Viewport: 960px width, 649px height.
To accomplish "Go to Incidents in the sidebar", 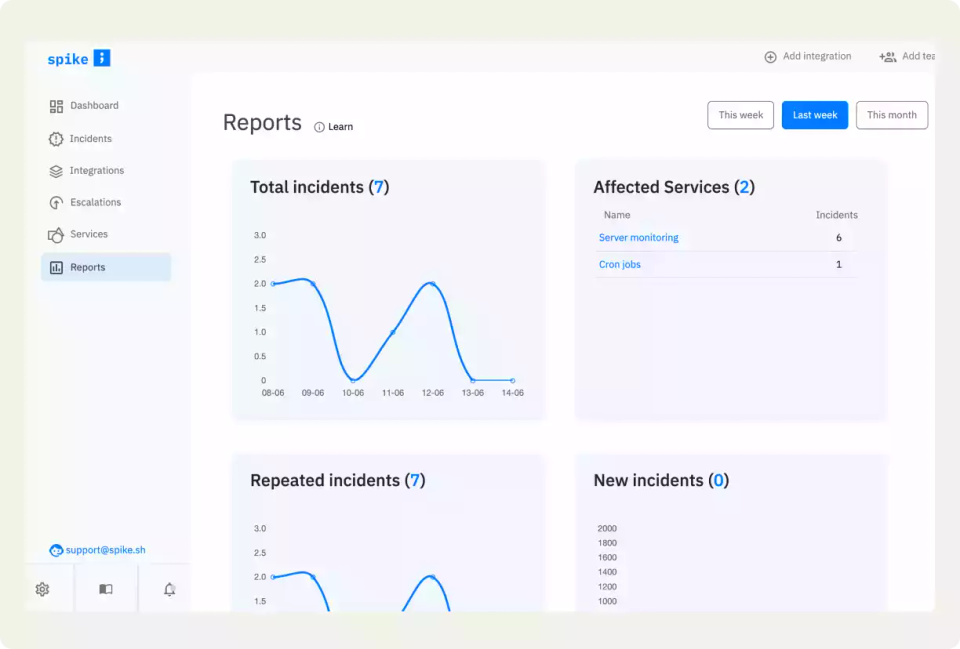I will [x=91, y=138].
